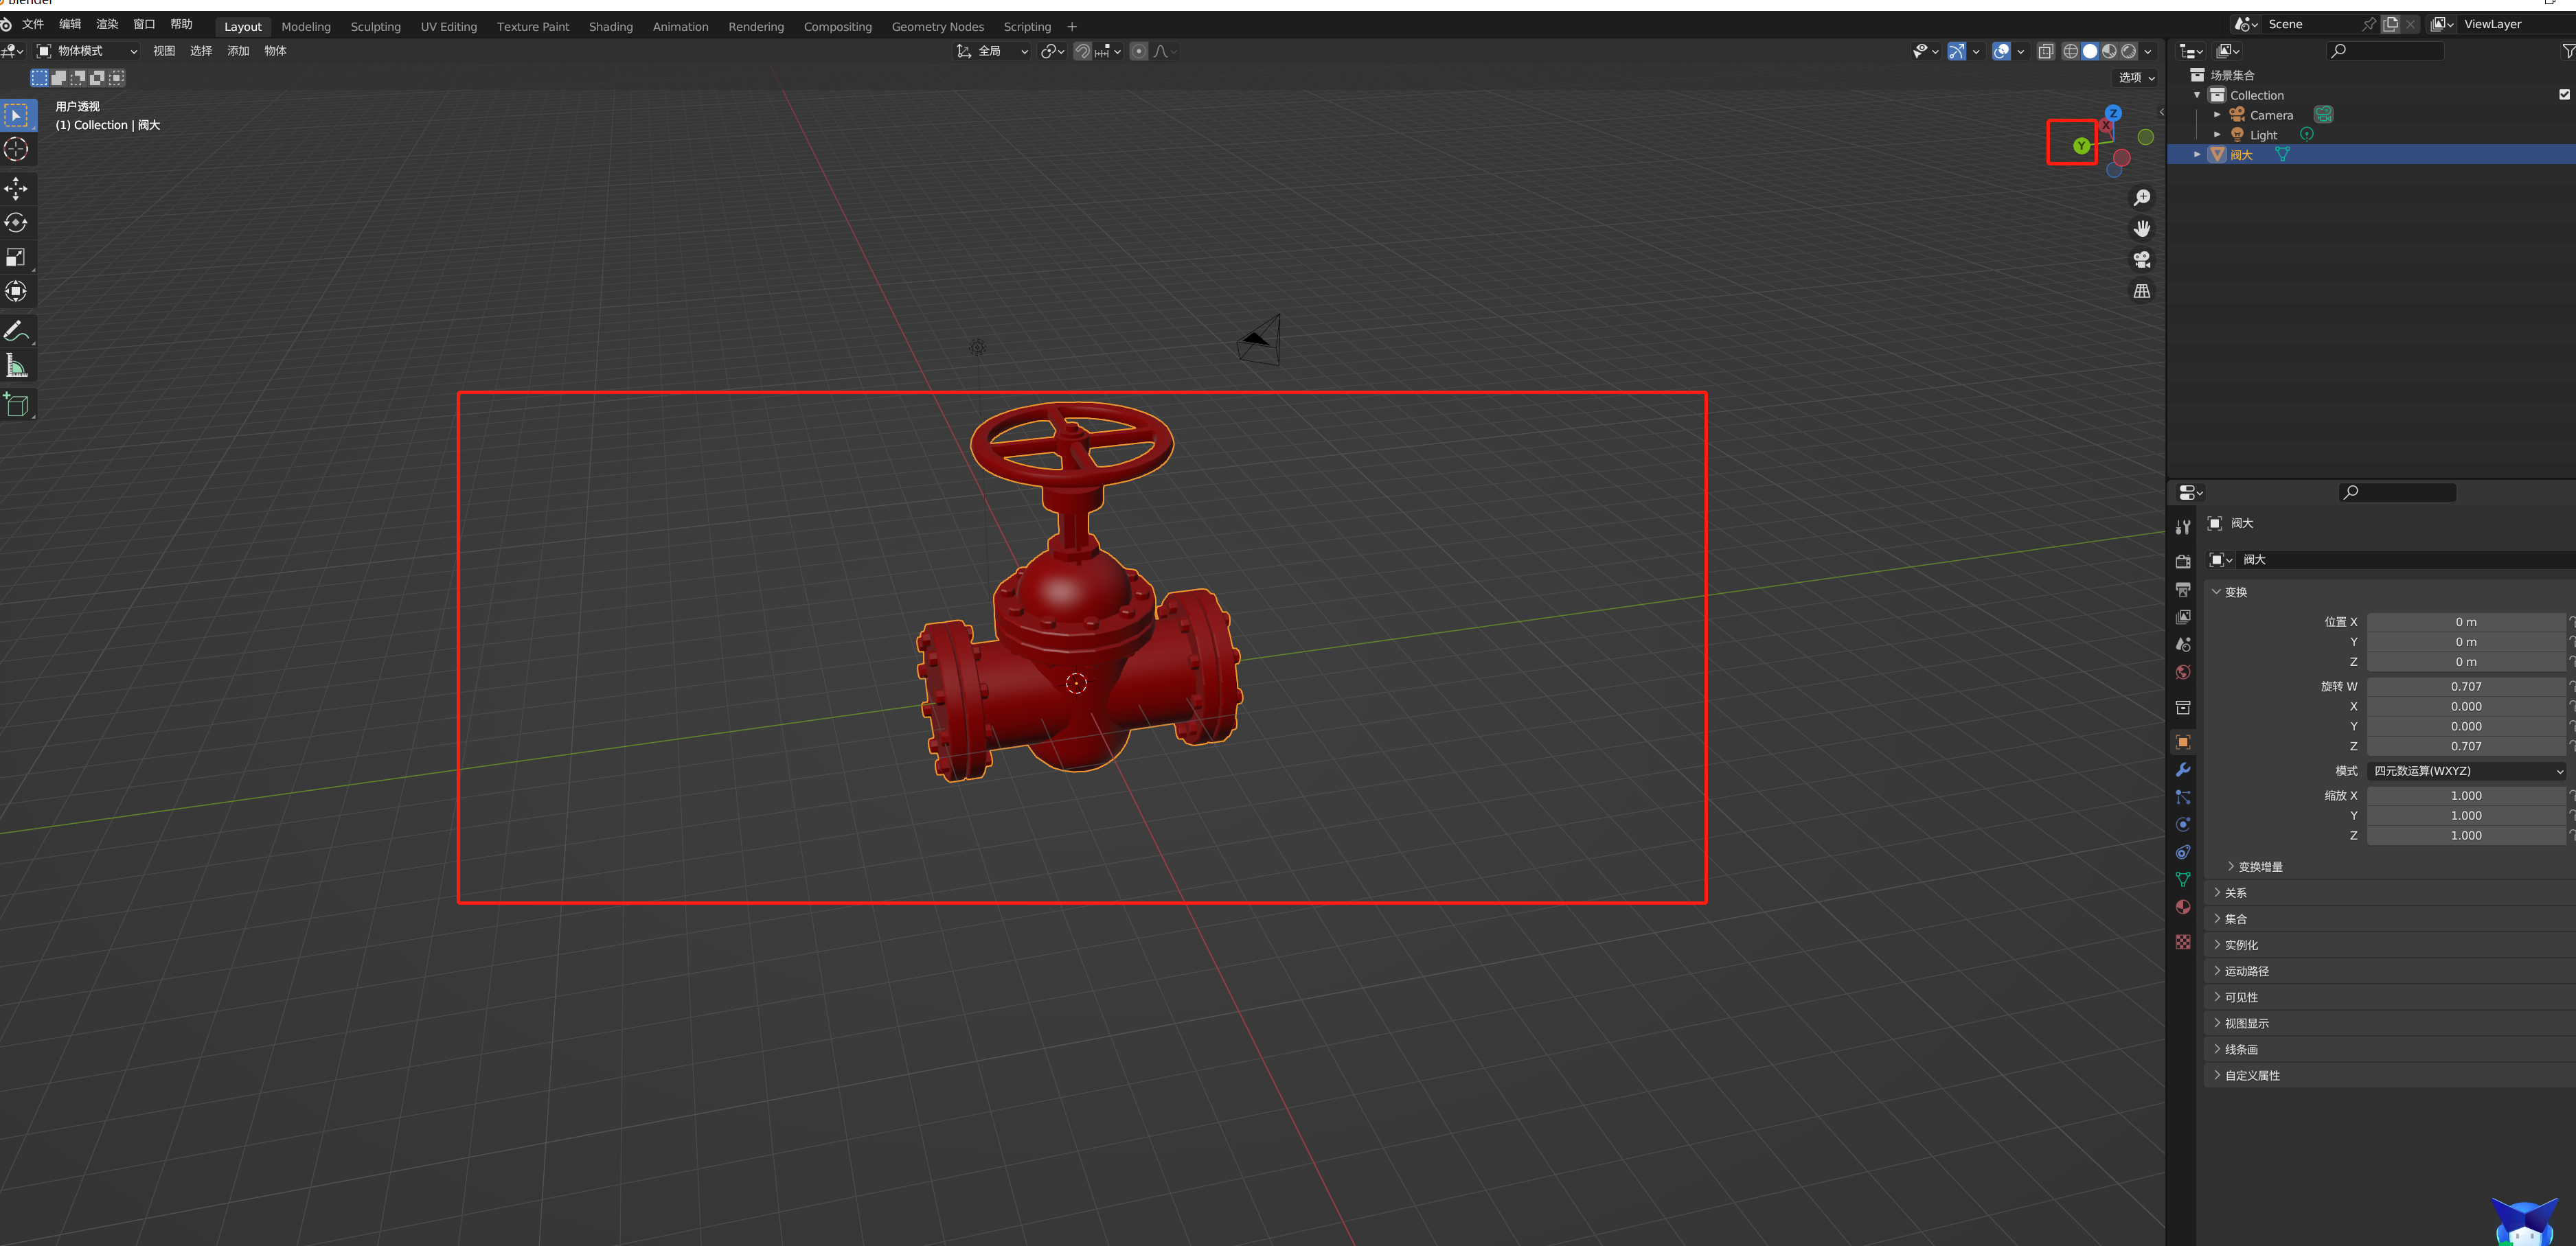Screen dimensions: 2576x1246
Task: Pick the Annotate pencil tool
Action: coord(17,331)
